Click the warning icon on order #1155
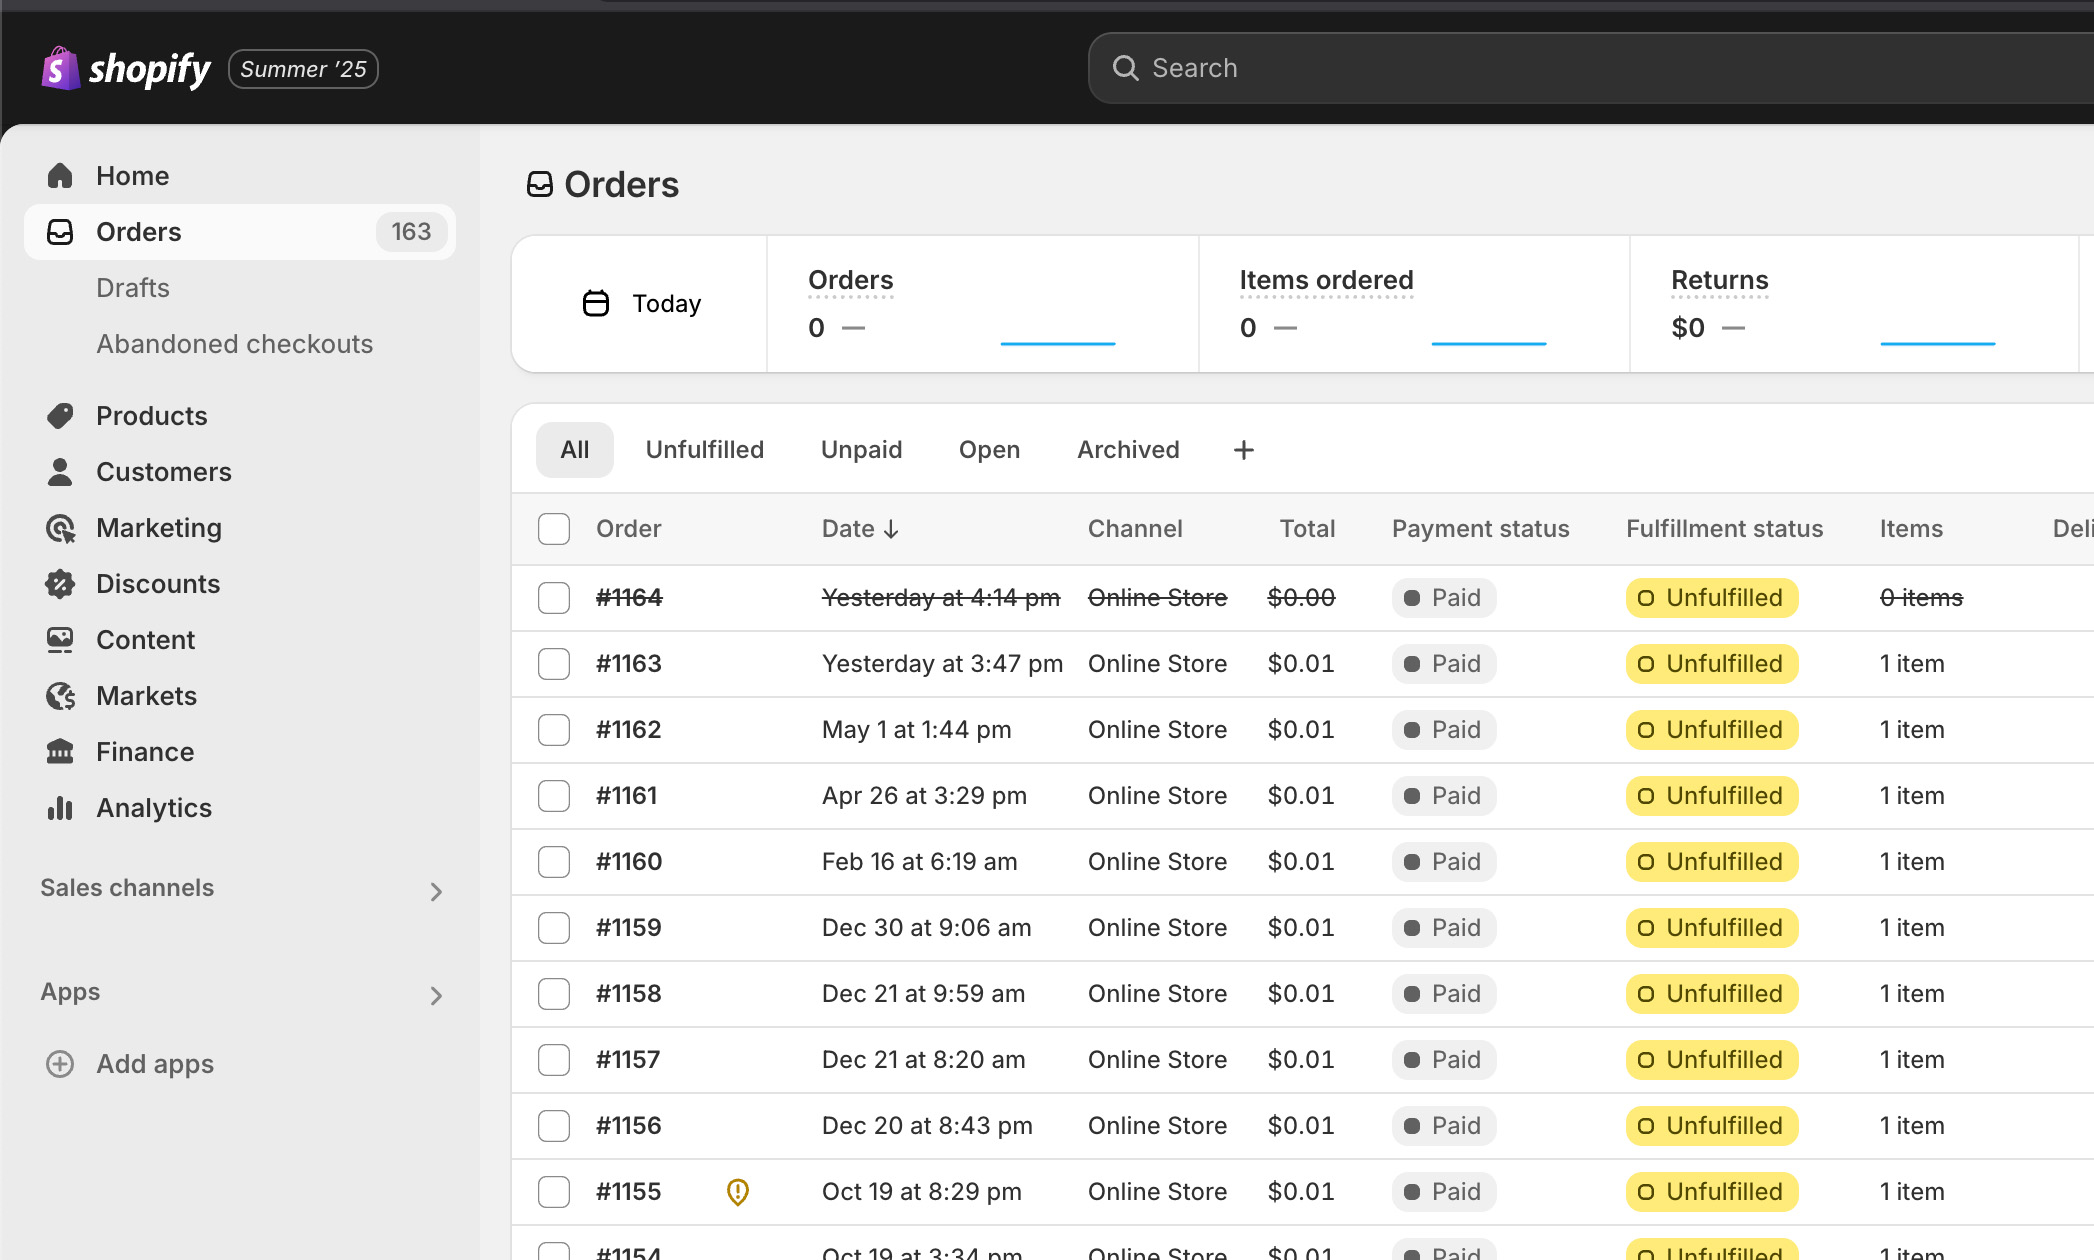The image size is (2094, 1260). (738, 1192)
